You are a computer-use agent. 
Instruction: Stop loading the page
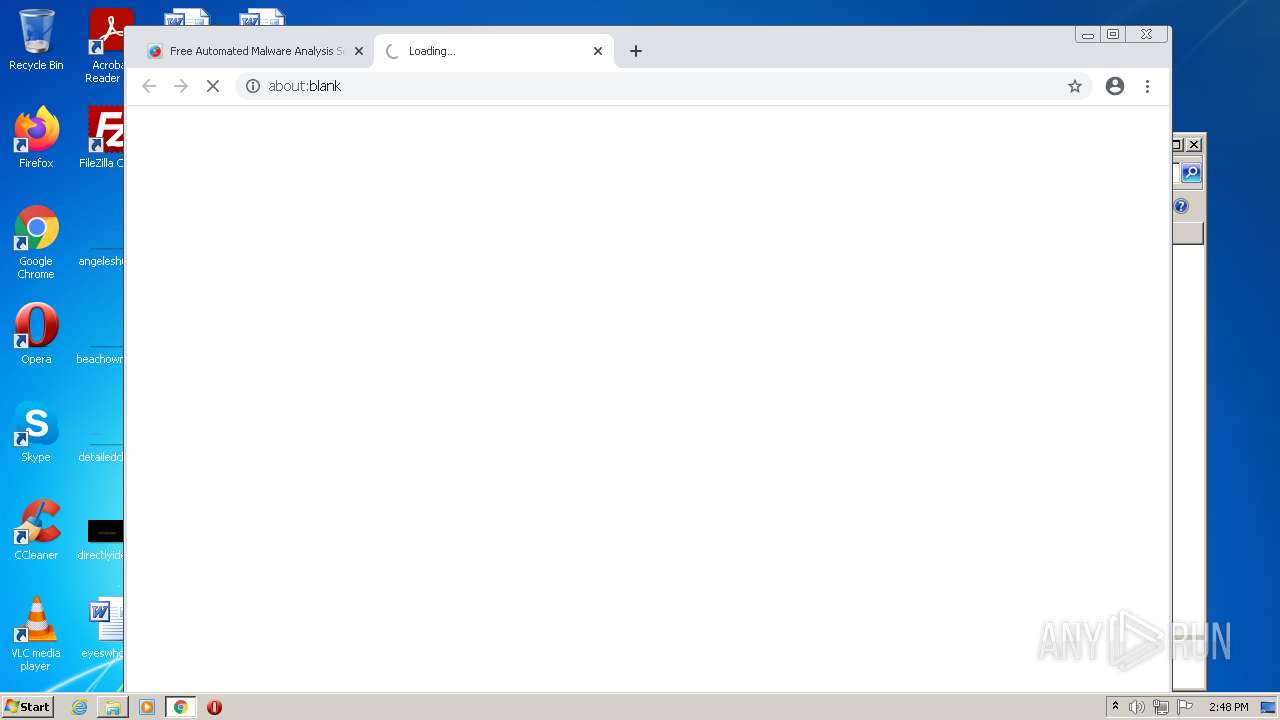[x=213, y=86]
